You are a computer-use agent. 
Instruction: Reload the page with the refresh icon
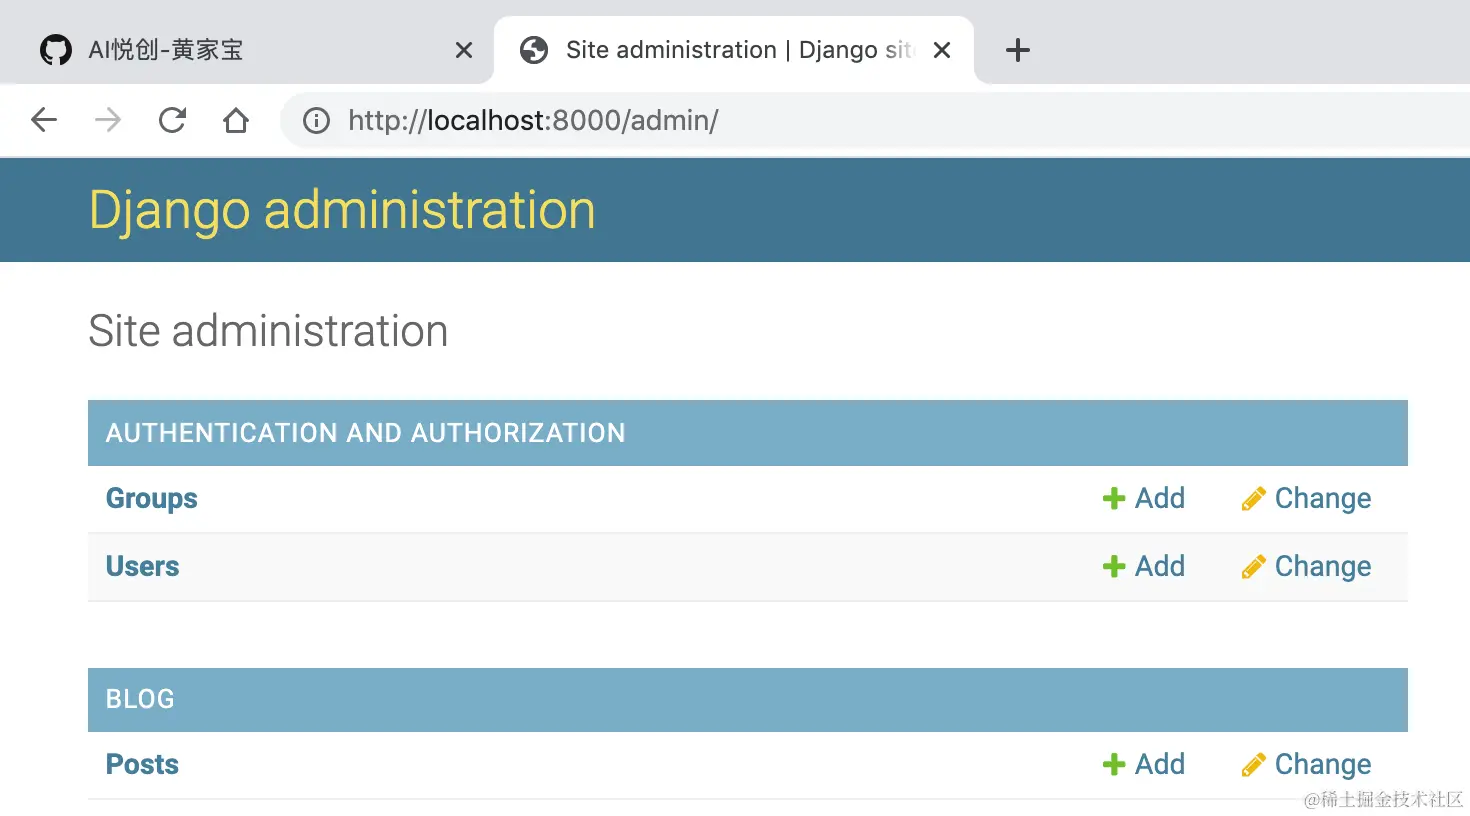coord(172,121)
